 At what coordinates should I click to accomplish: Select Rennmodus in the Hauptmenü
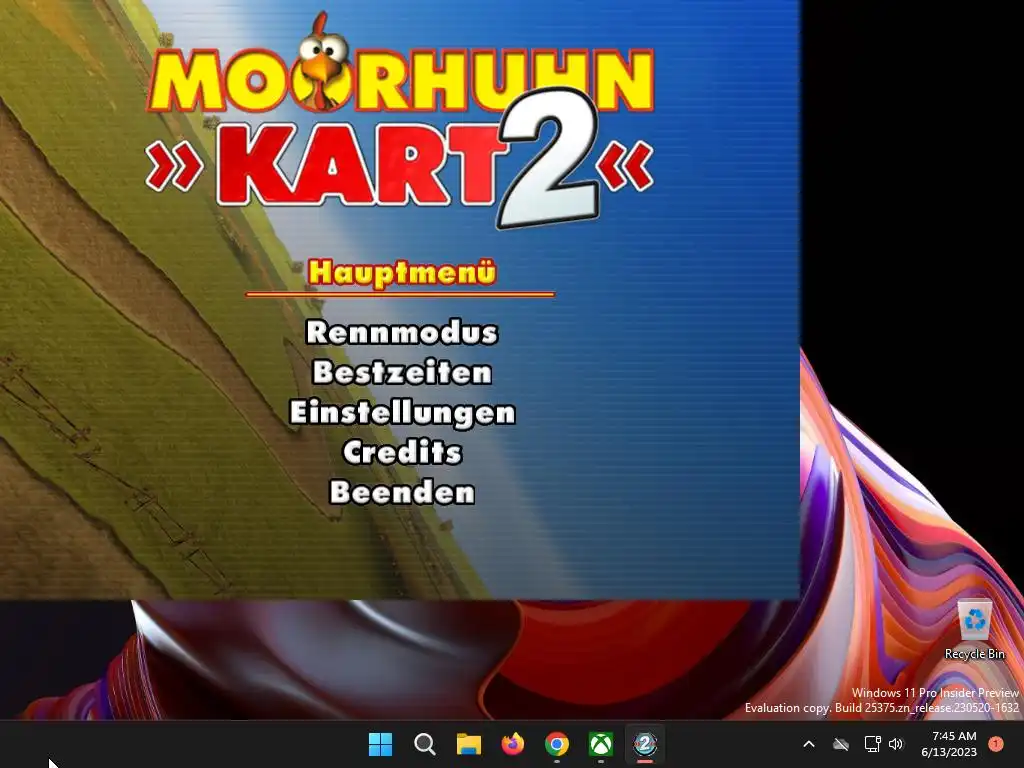[402, 332]
